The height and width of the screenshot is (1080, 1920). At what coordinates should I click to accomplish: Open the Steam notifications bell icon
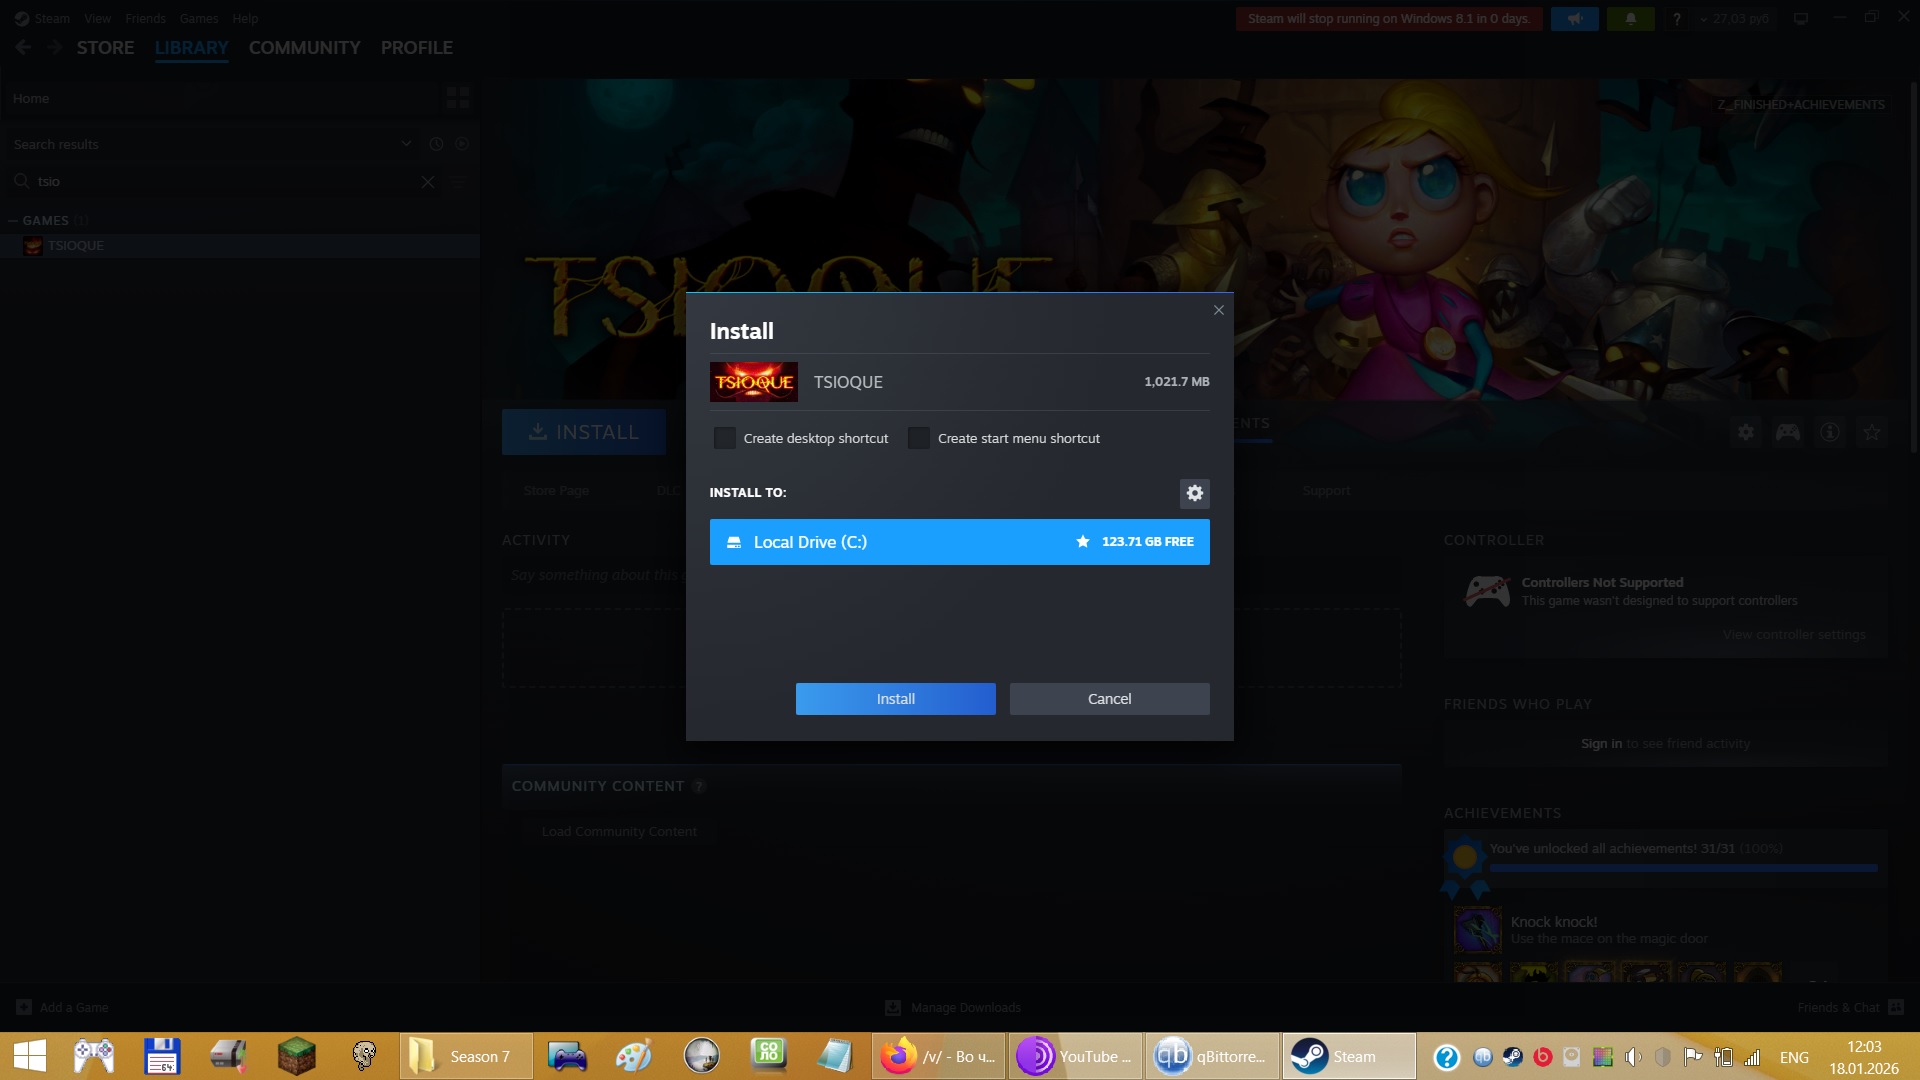(1630, 19)
